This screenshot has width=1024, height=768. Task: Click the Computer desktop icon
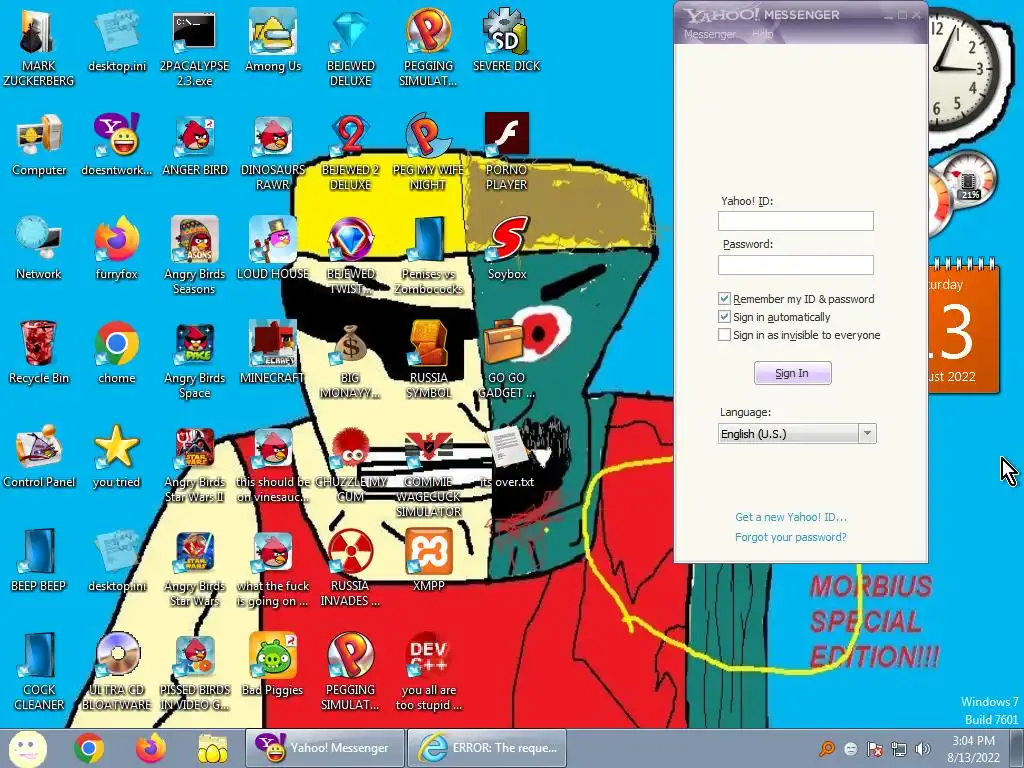[39, 144]
